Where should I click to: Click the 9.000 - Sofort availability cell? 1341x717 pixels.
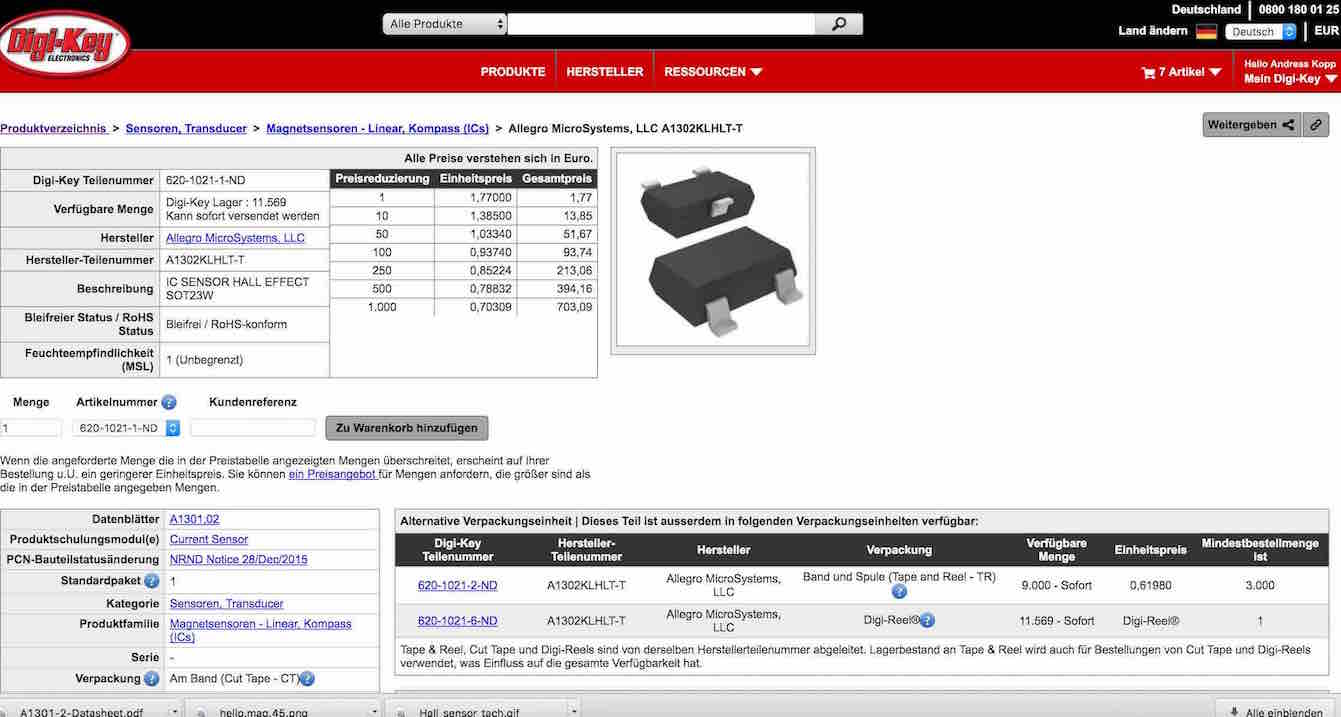(1056, 585)
